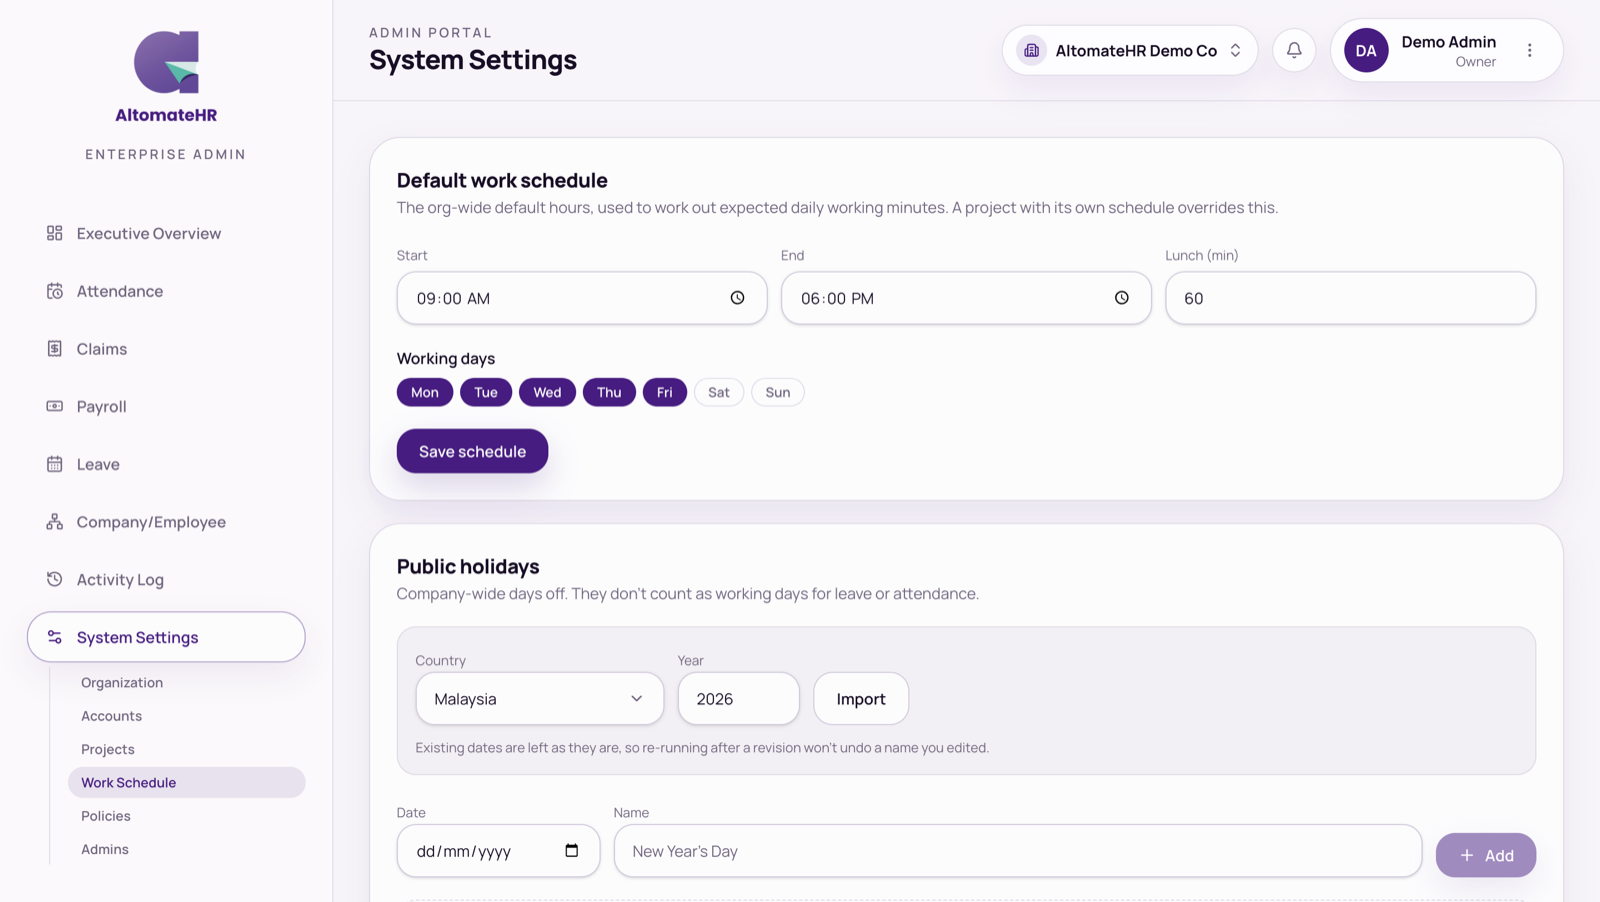Click the Demo Admin name text
This screenshot has height=902, width=1600.
point(1448,42)
